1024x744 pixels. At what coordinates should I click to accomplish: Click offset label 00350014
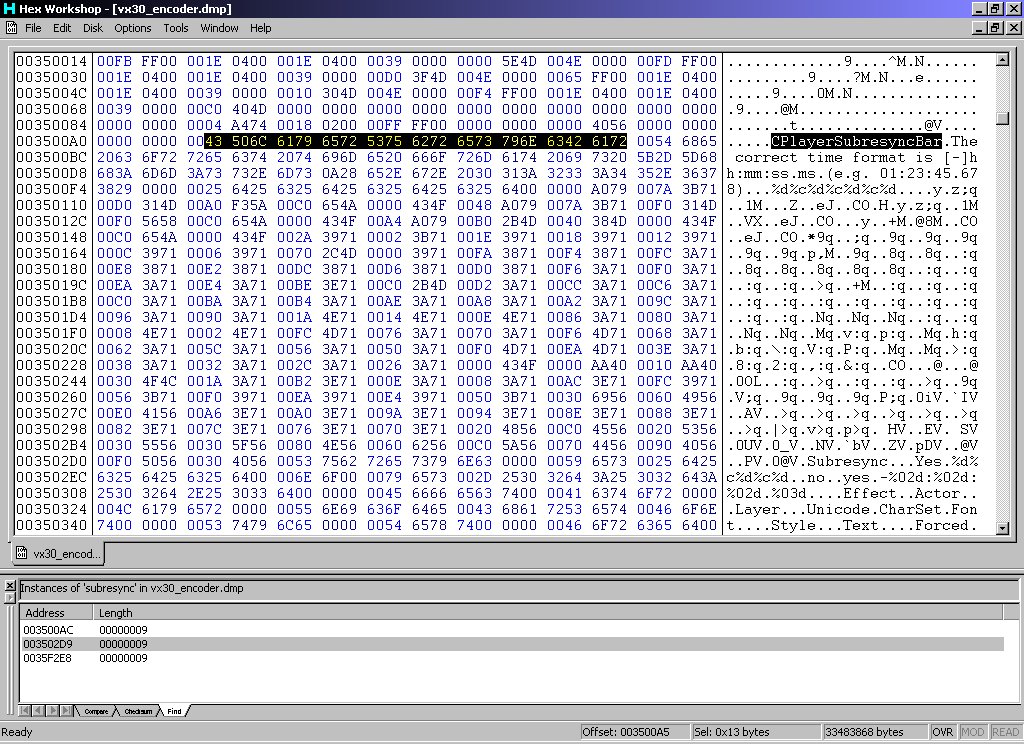coord(52,61)
